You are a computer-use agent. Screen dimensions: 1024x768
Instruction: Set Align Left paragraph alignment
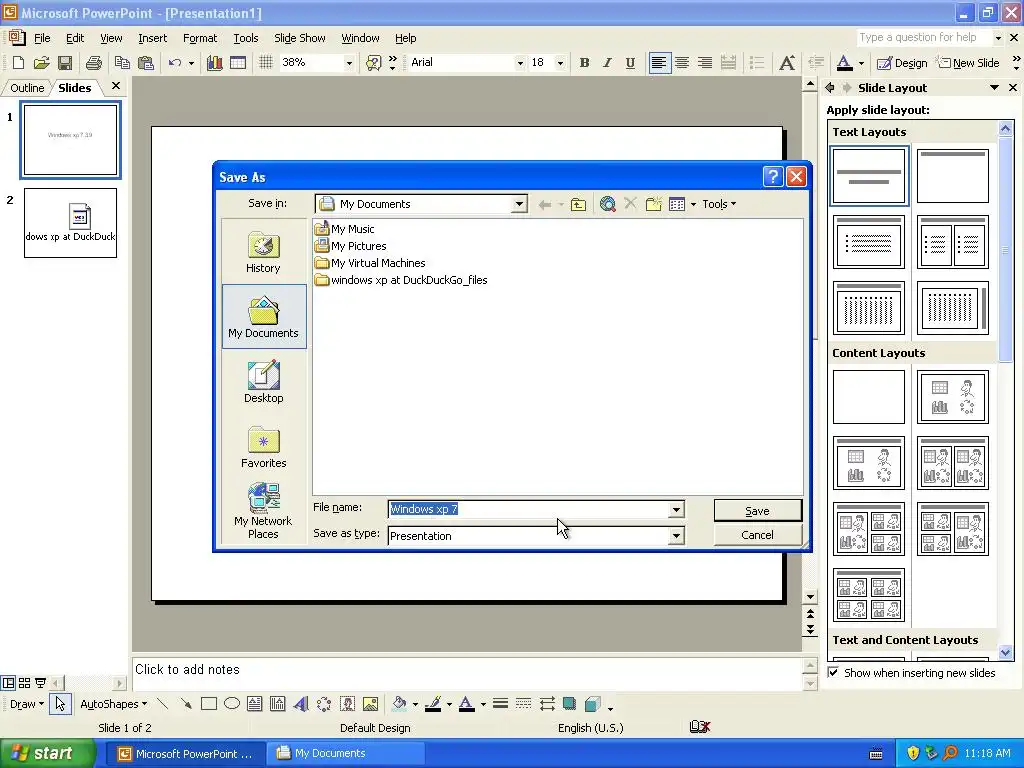pyautogui.click(x=659, y=63)
